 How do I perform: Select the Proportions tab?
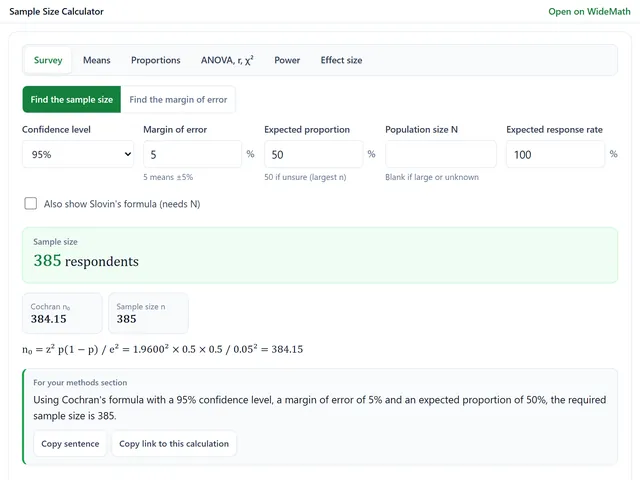pos(156,60)
